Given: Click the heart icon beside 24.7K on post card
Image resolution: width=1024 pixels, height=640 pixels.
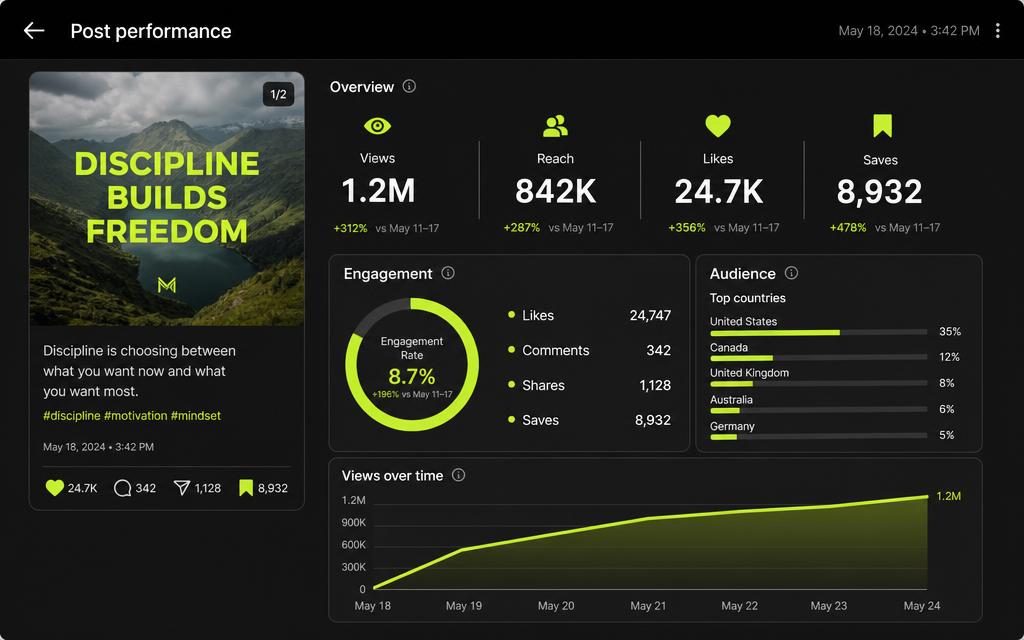Looking at the screenshot, I should coord(55,488).
